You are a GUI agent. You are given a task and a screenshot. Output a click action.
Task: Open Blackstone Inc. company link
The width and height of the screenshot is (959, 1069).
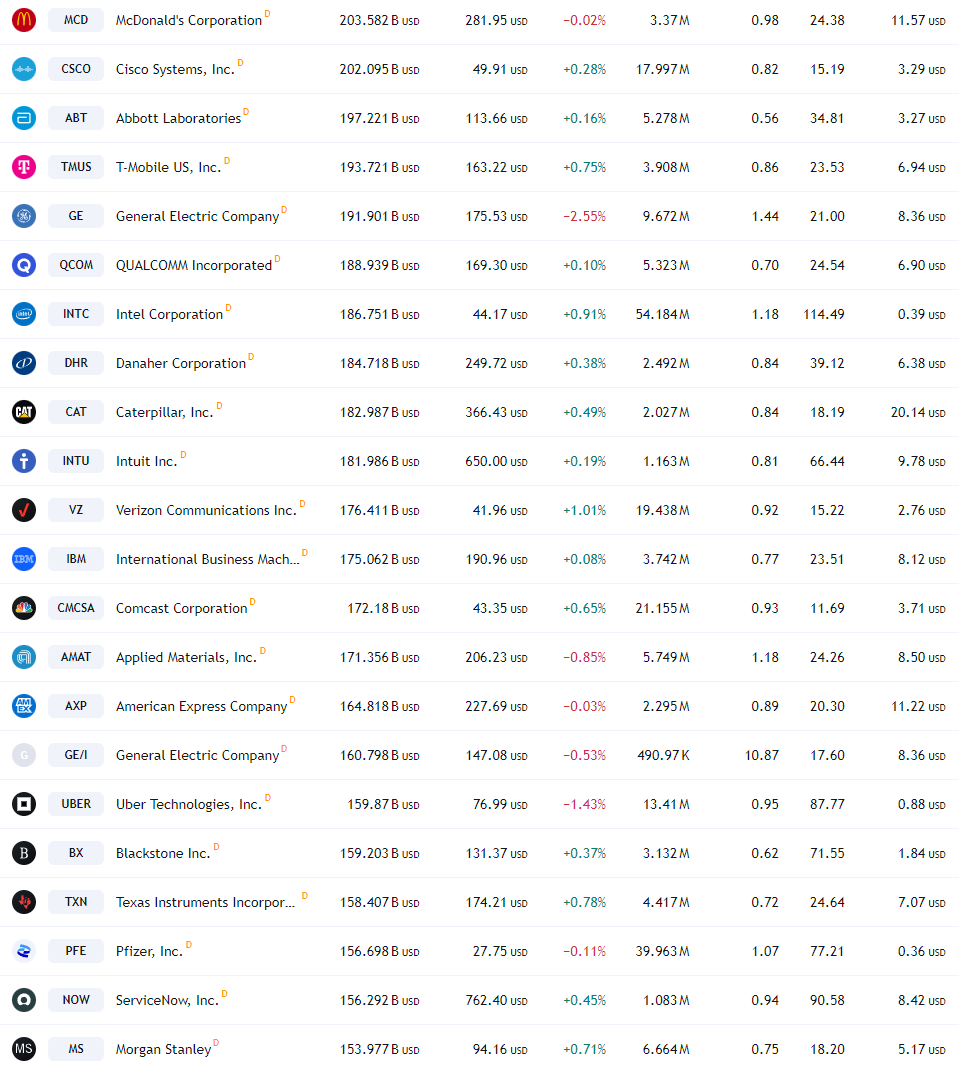pos(163,854)
